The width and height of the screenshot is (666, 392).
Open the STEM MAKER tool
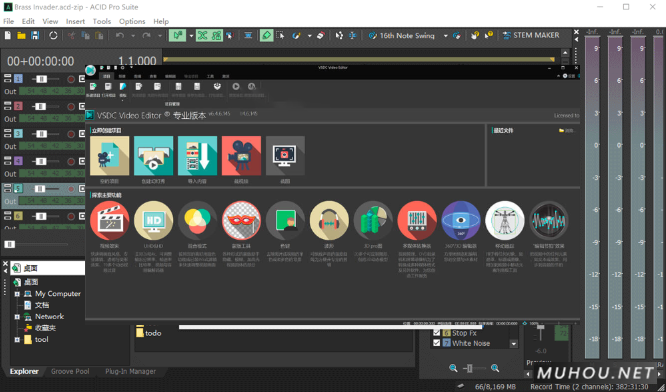(x=531, y=36)
